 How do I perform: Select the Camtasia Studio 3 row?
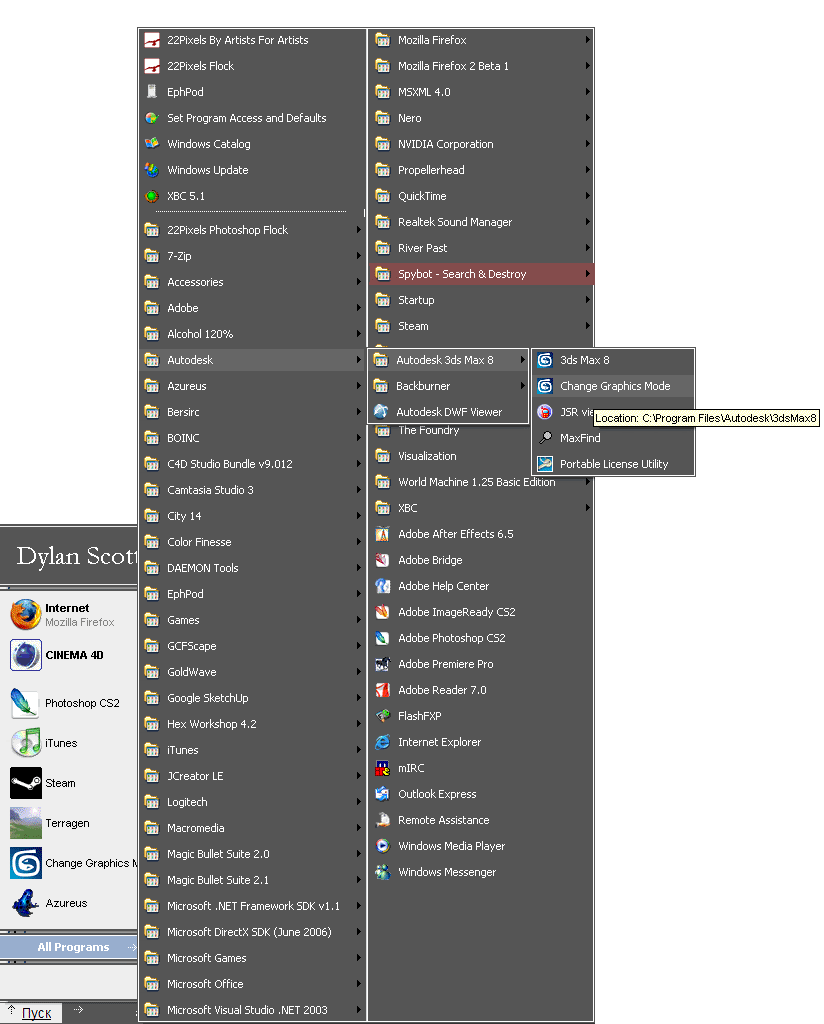click(253, 490)
